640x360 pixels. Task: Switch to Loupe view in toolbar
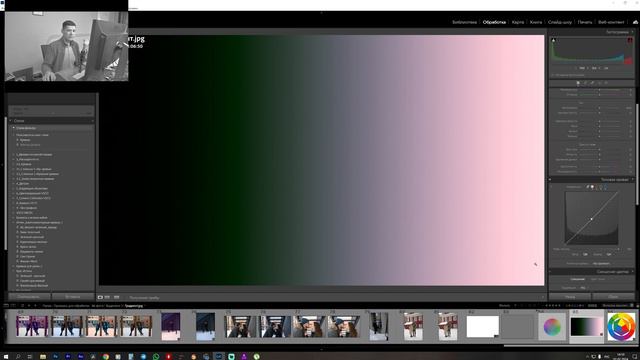pos(100,297)
